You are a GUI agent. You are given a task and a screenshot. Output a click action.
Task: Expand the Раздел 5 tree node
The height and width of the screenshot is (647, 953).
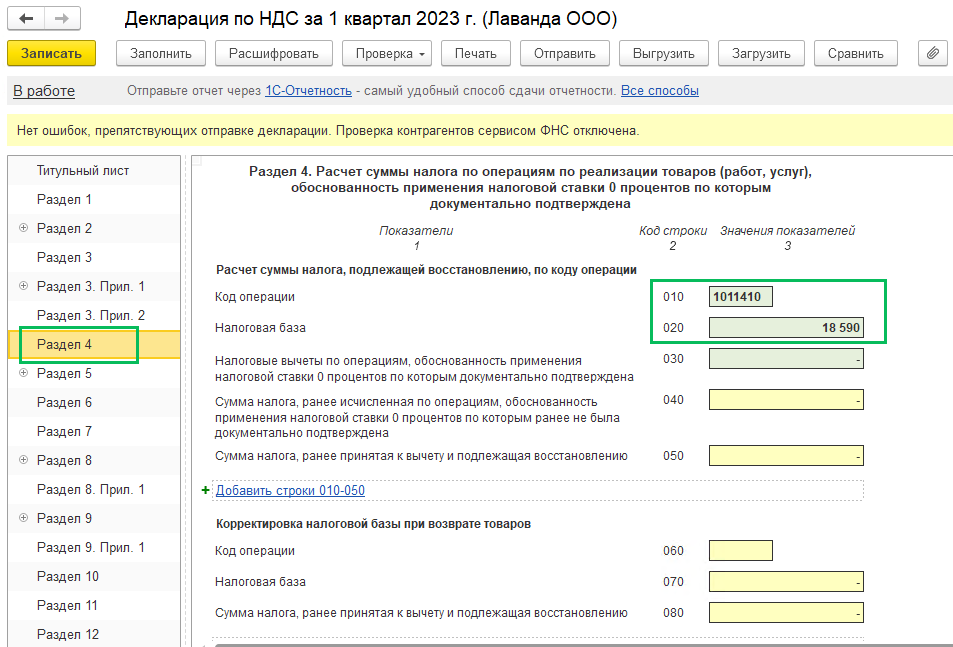coord(24,373)
